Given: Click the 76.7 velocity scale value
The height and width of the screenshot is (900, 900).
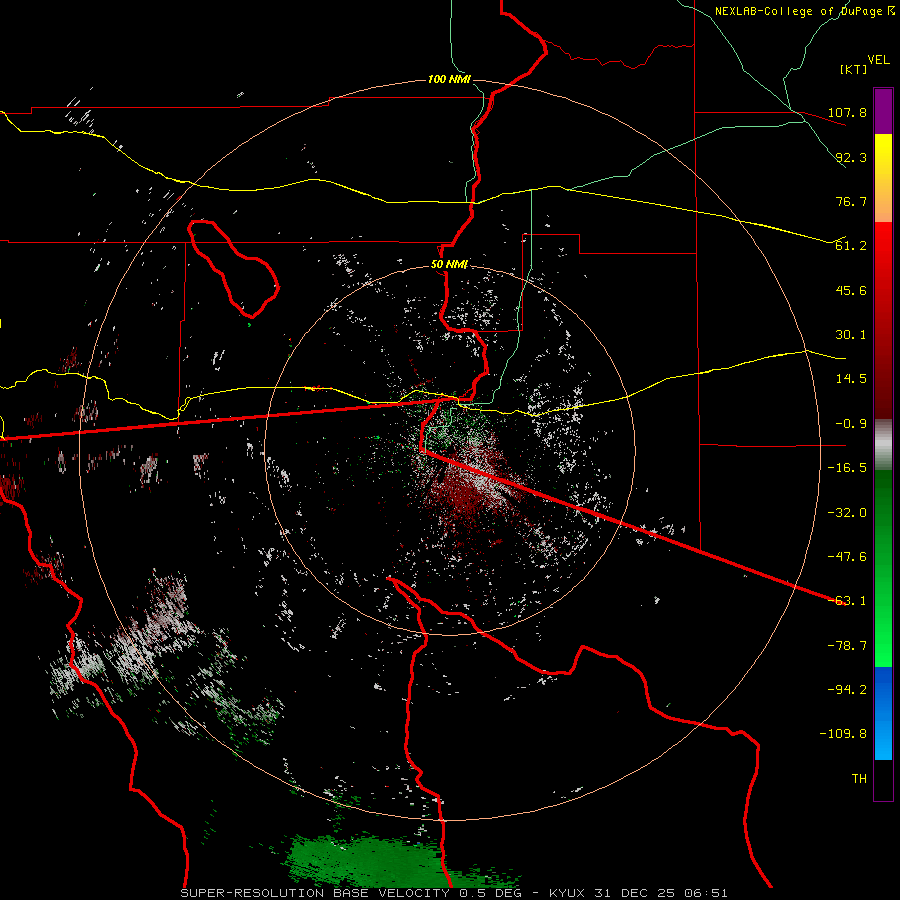Looking at the screenshot, I should [851, 201].
